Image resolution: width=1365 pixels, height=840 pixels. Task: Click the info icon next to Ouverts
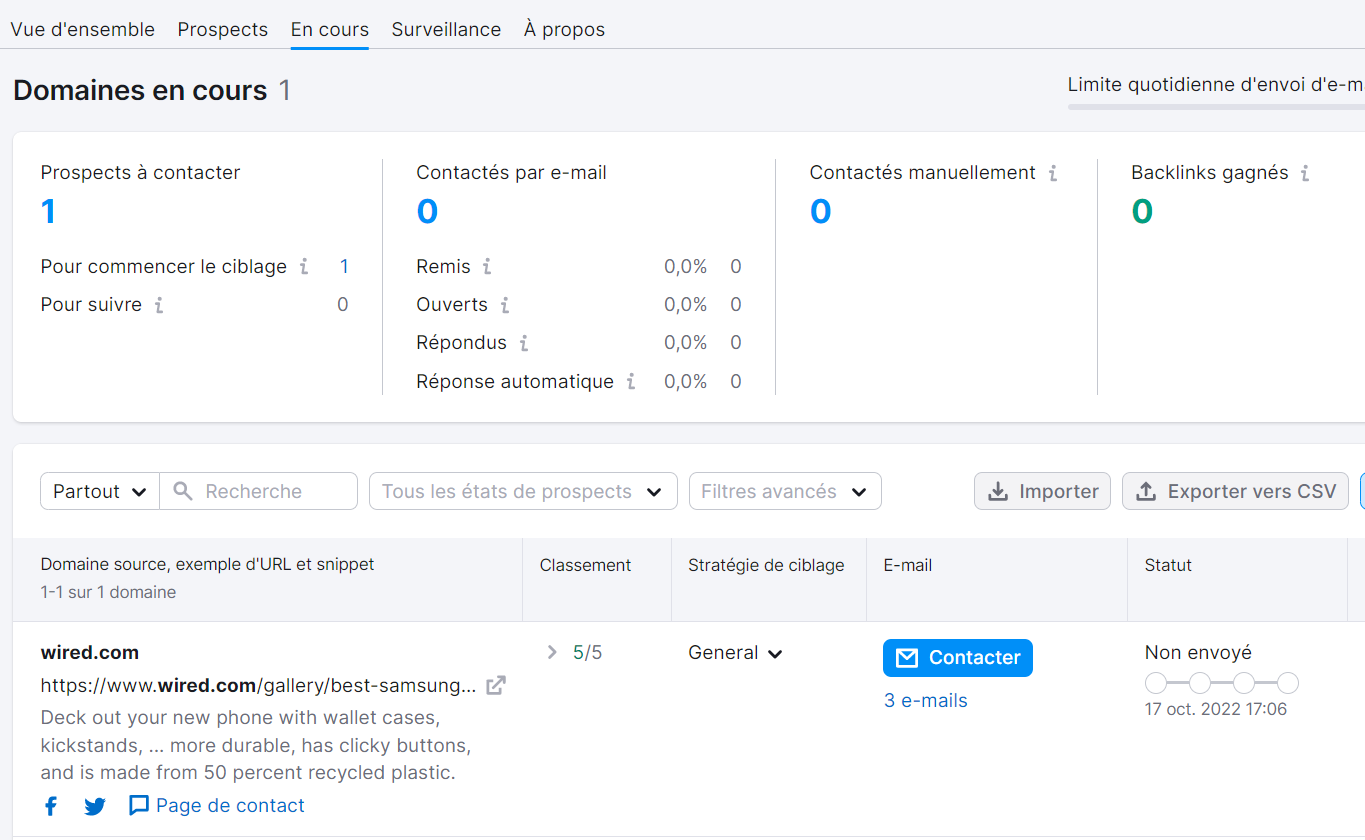[506, 305]
